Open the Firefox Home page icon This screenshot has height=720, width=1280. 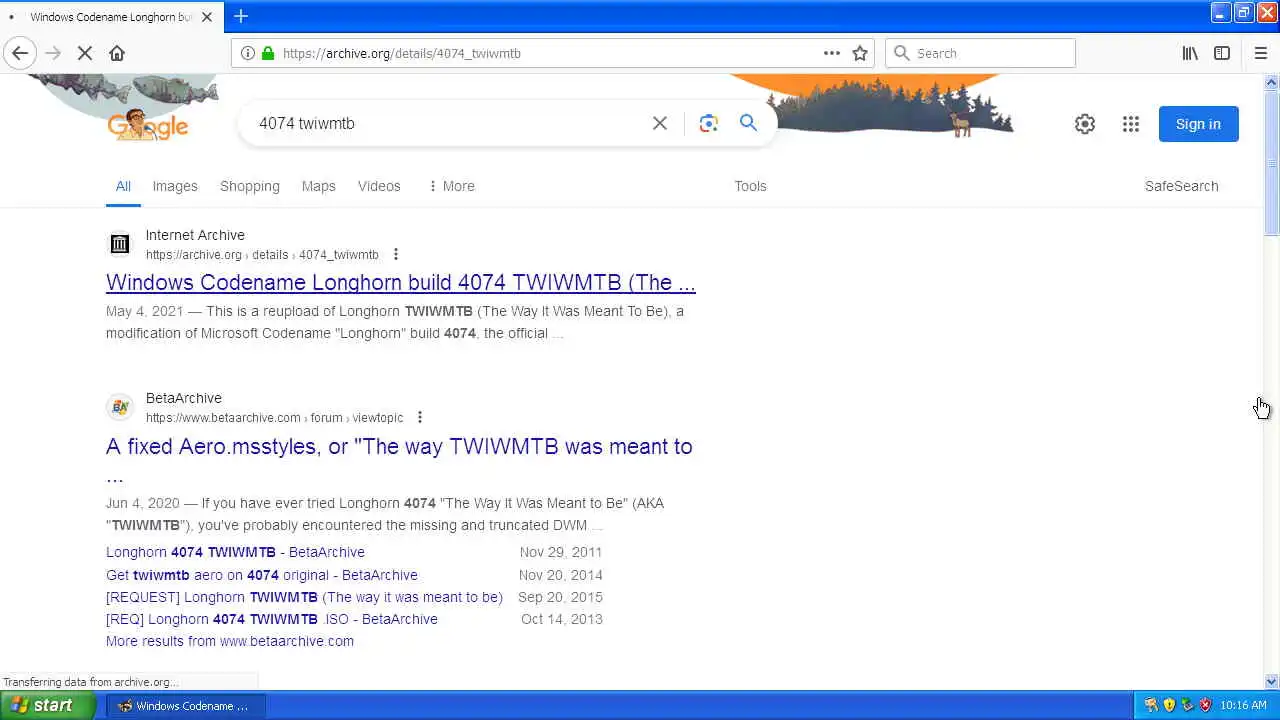tap(117, 53)
